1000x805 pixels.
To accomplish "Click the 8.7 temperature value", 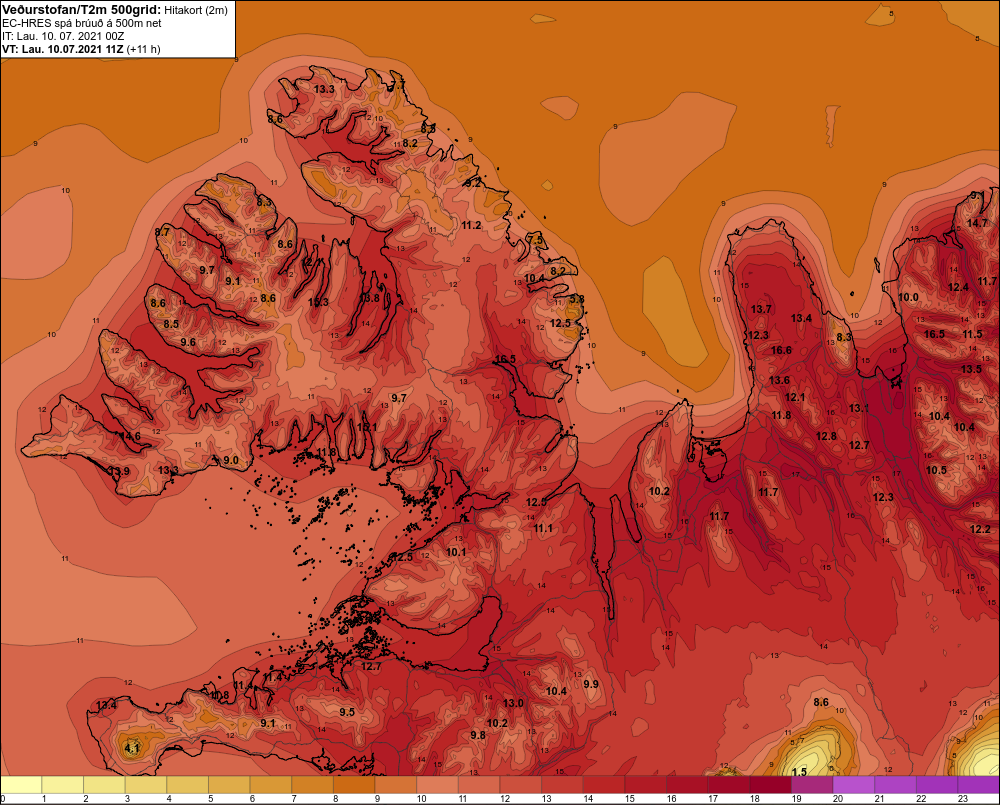I will click(x=162, y=232).
